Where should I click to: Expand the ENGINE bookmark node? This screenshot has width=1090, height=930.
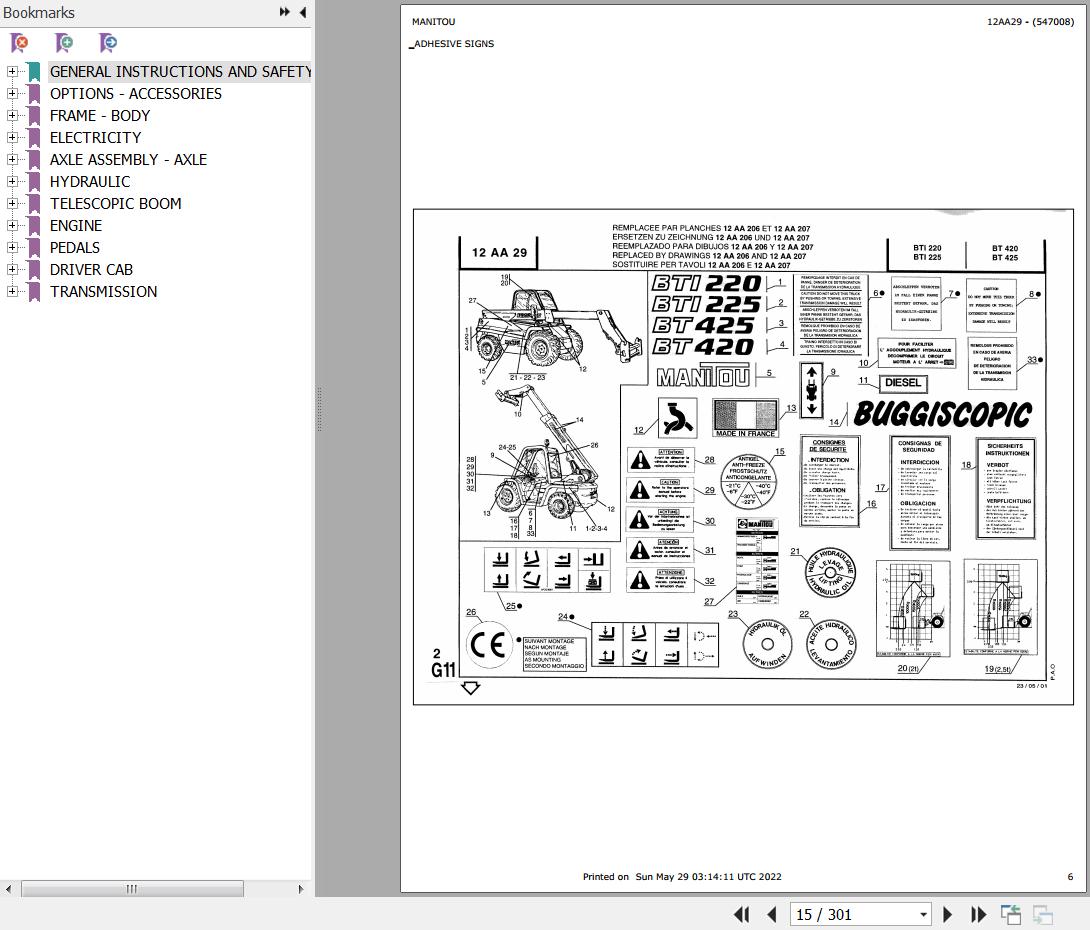click(x=12, y=225)
